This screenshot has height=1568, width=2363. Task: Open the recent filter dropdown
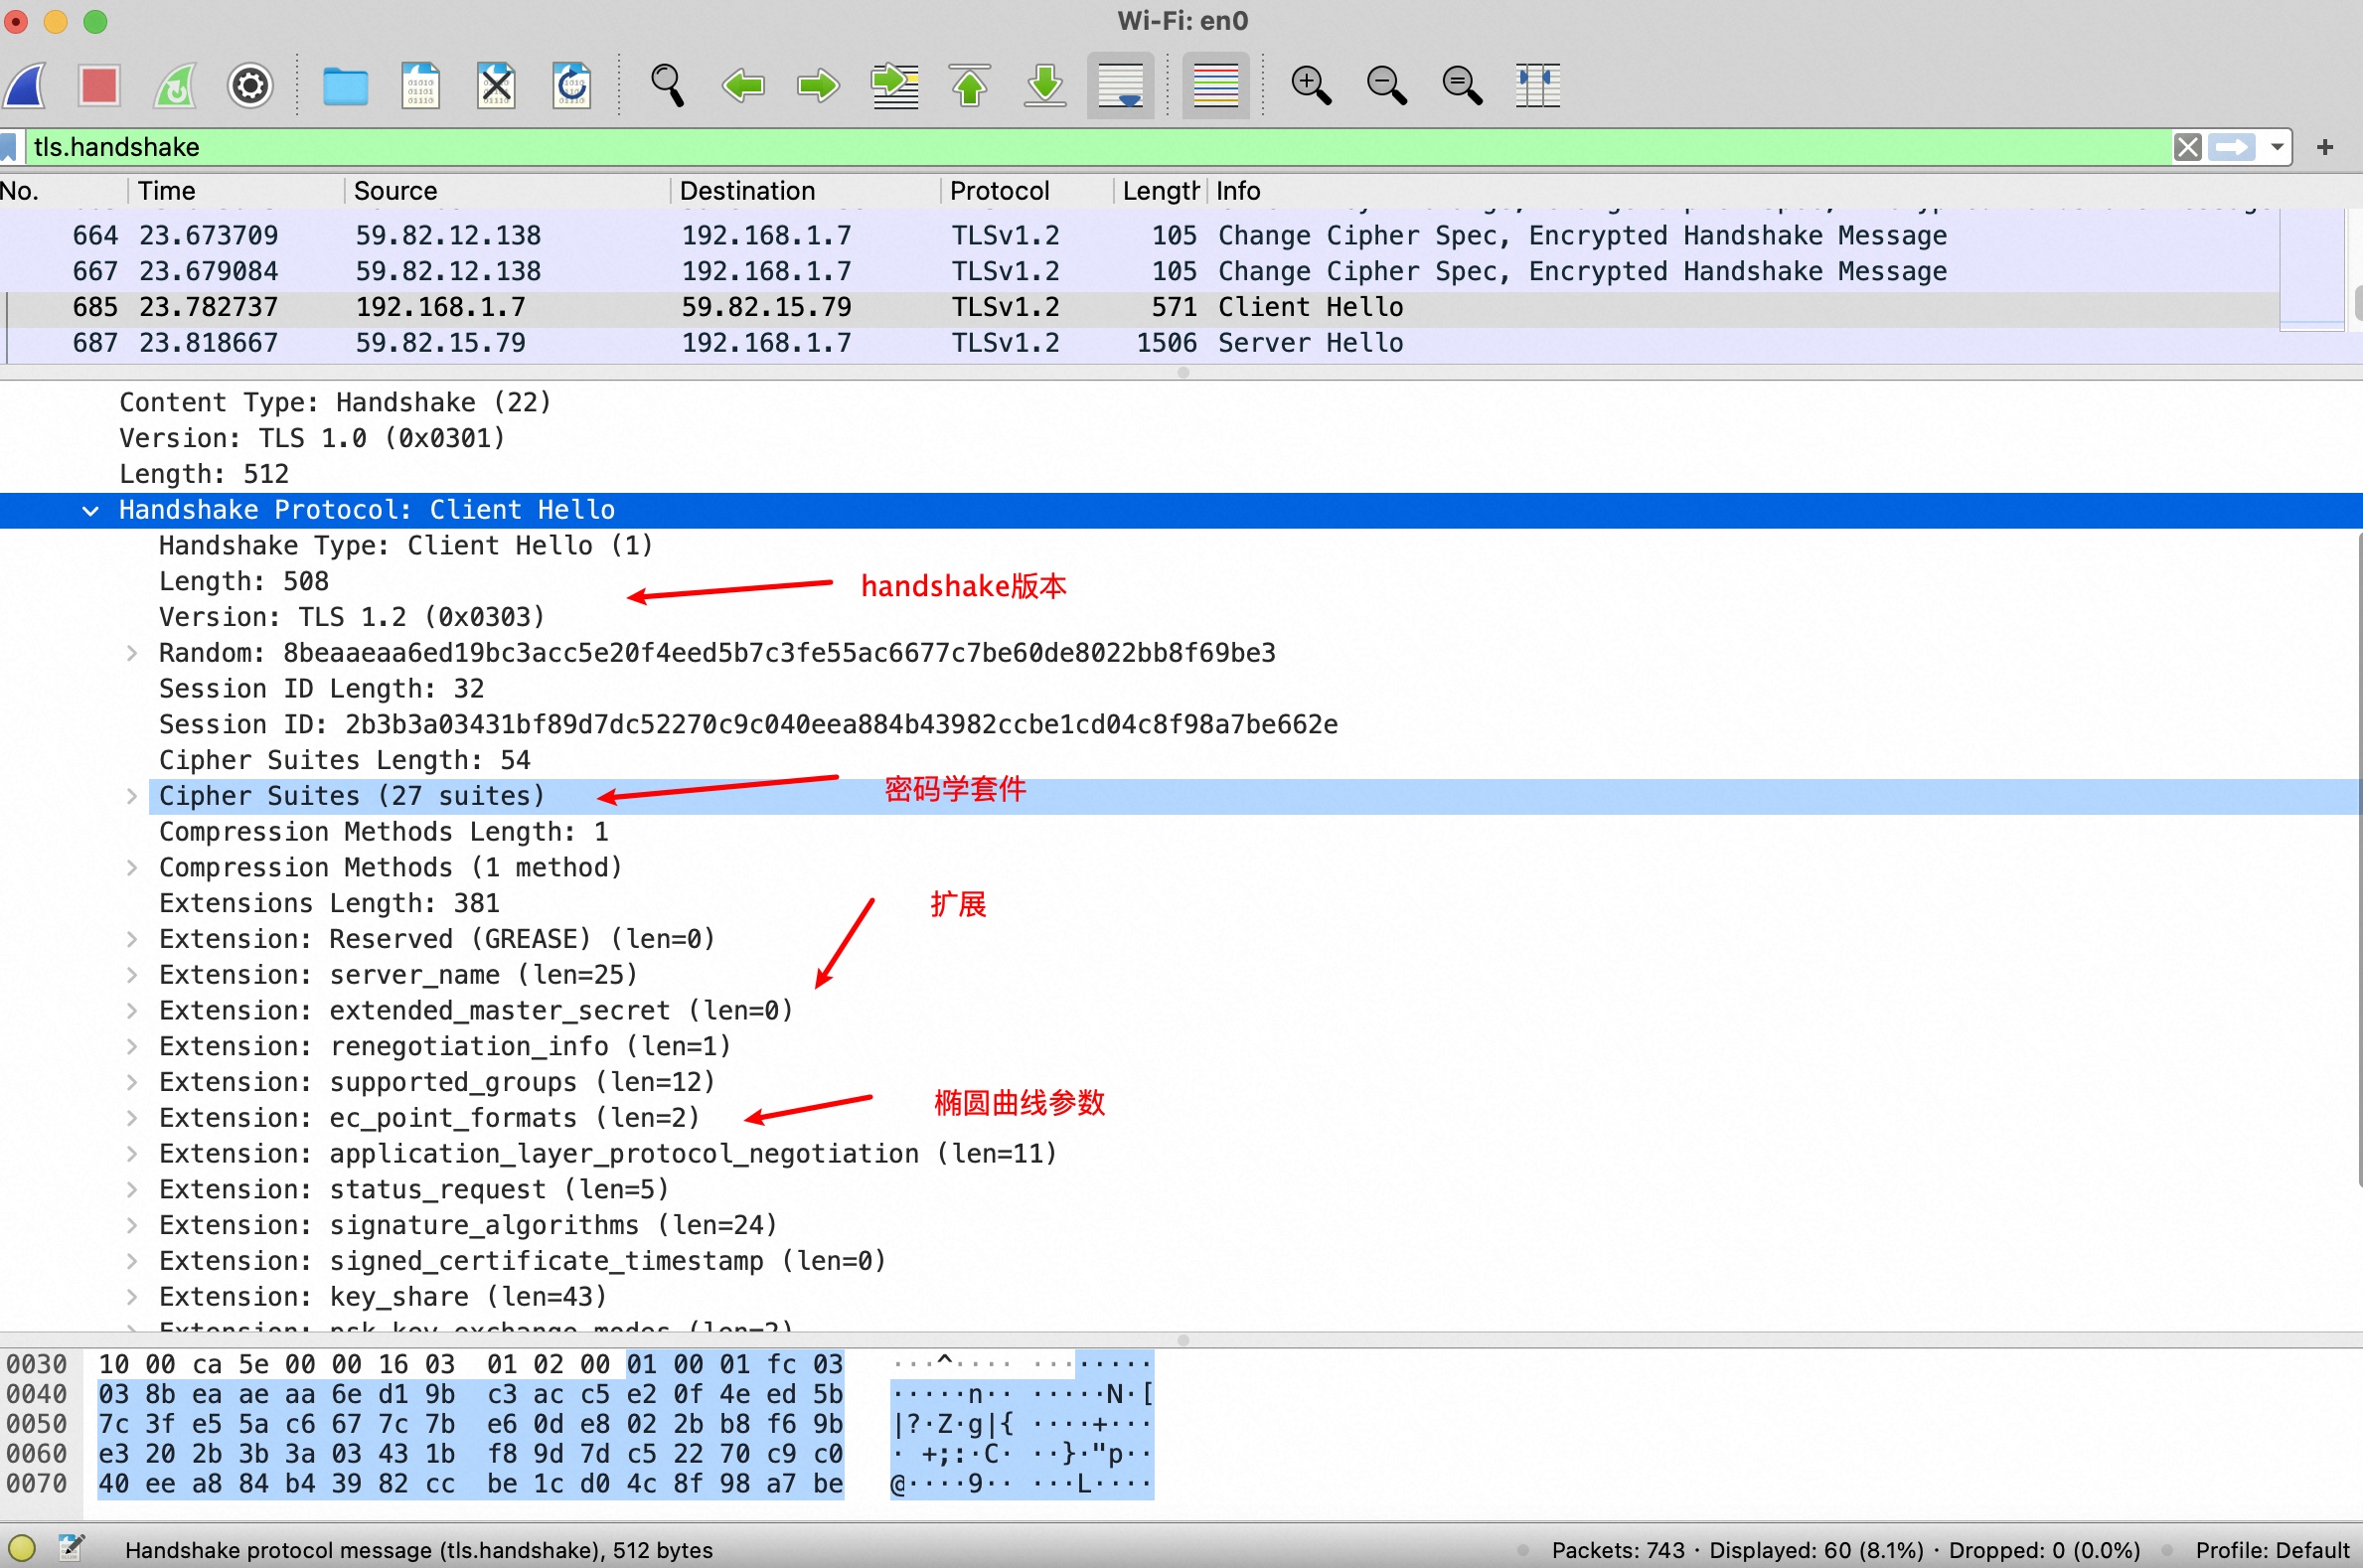pos(2277,147)
